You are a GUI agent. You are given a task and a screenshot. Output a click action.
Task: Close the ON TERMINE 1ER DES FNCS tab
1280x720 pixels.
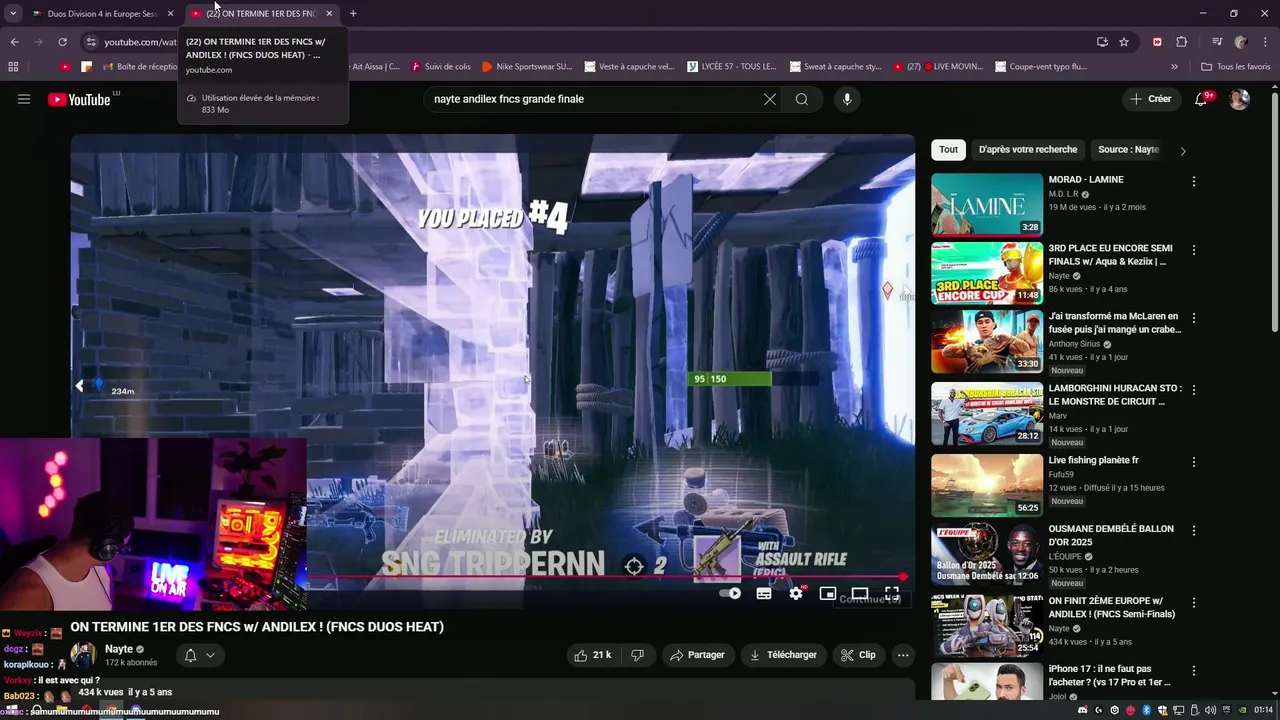(329, 14)
